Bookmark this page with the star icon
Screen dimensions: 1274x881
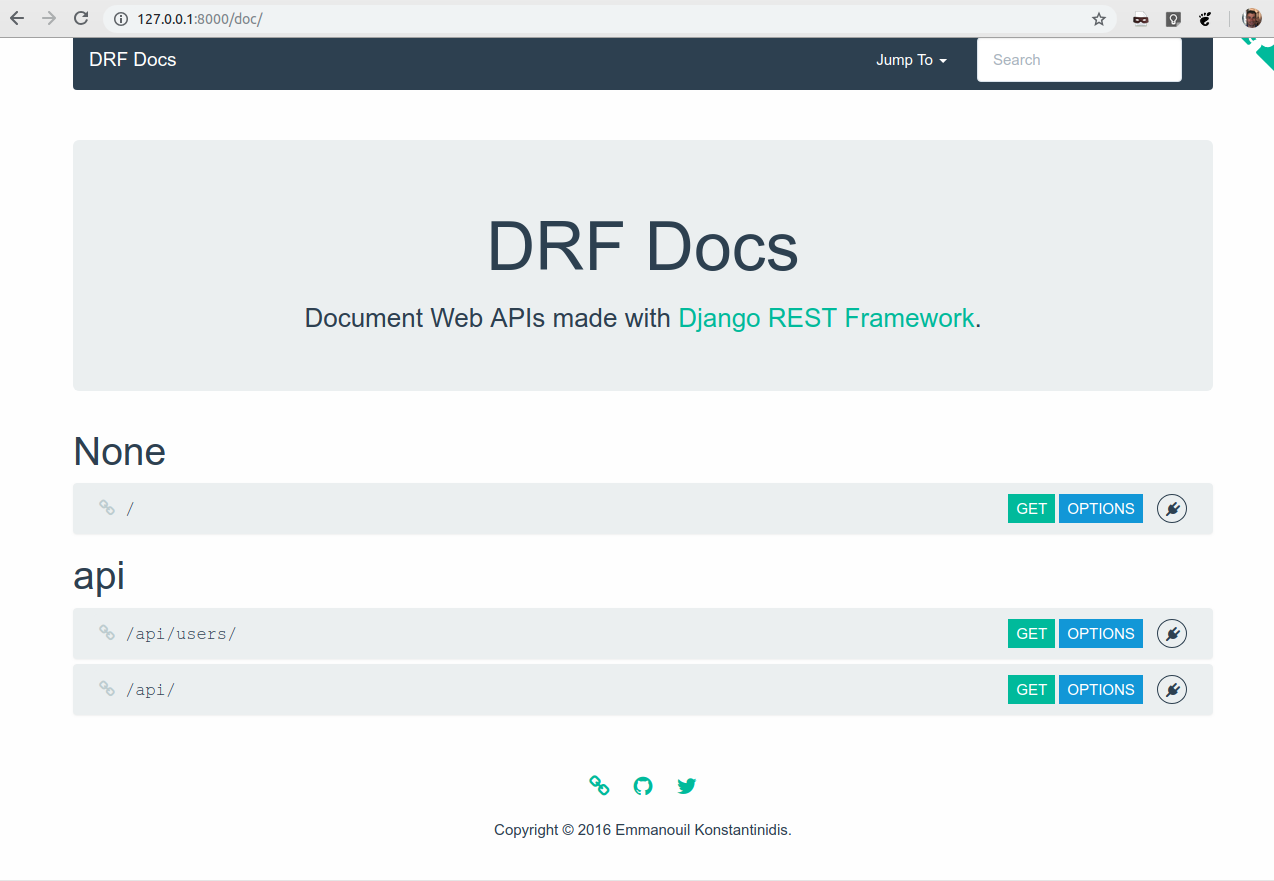(x=1099, y=19)
